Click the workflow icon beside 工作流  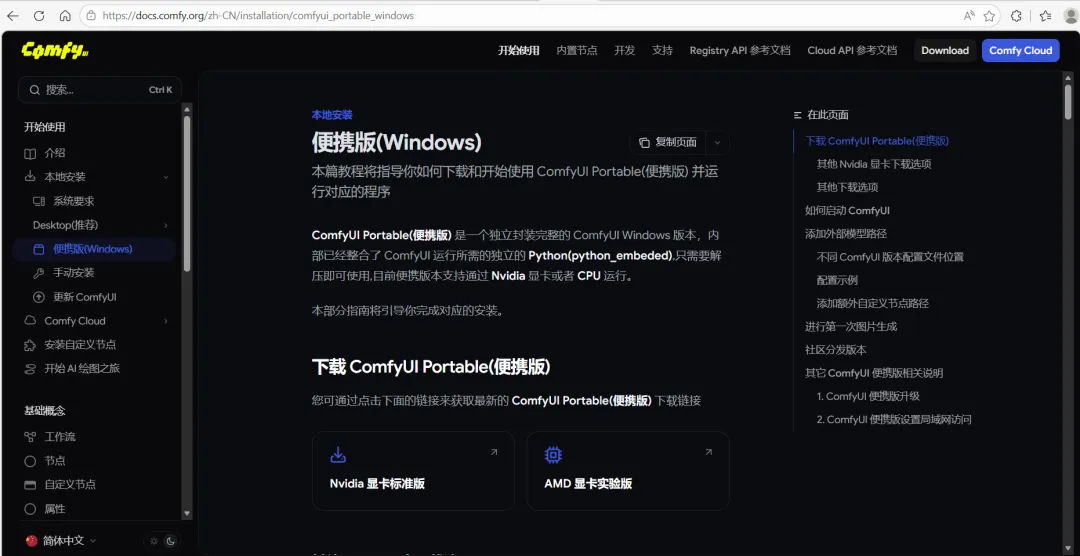[30, 437]
